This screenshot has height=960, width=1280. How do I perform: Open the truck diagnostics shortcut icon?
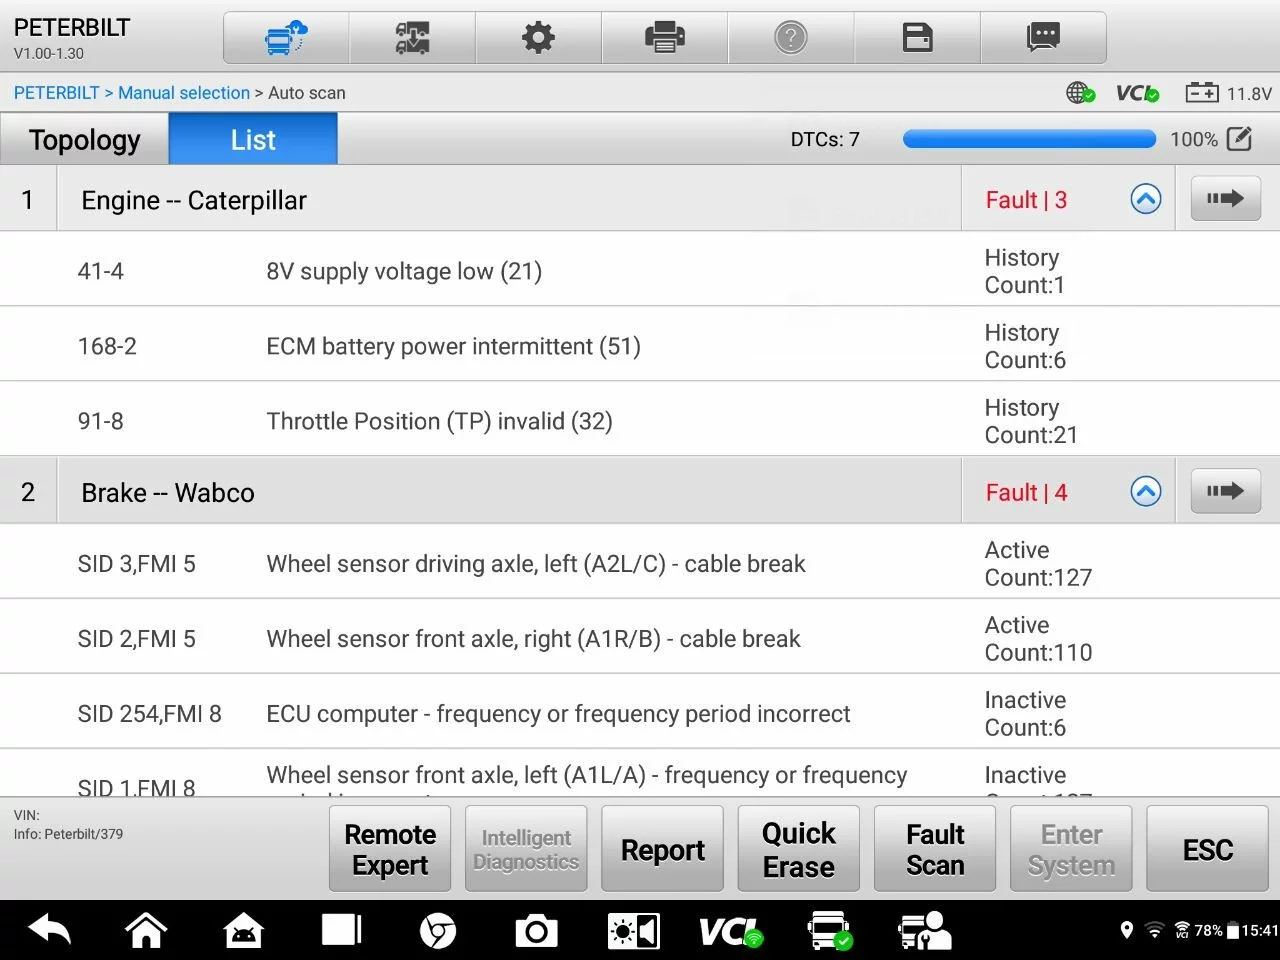[830, 931]
